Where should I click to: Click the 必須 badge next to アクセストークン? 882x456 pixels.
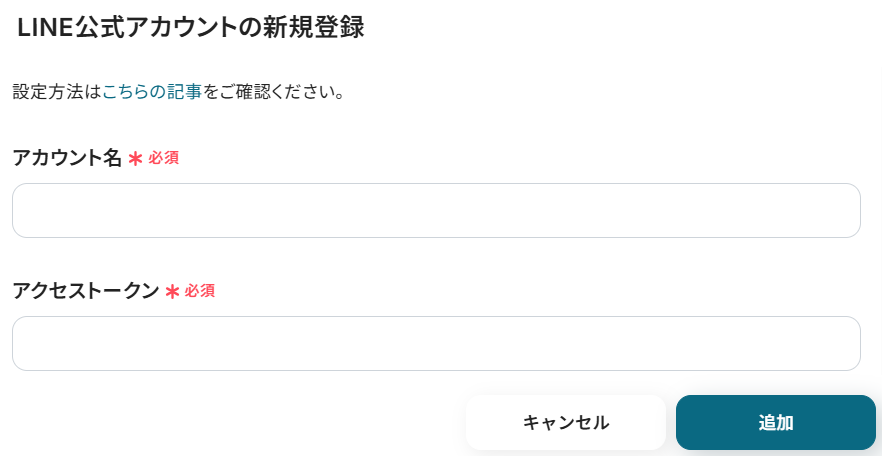pyautogui.click(x=200, y=291)
